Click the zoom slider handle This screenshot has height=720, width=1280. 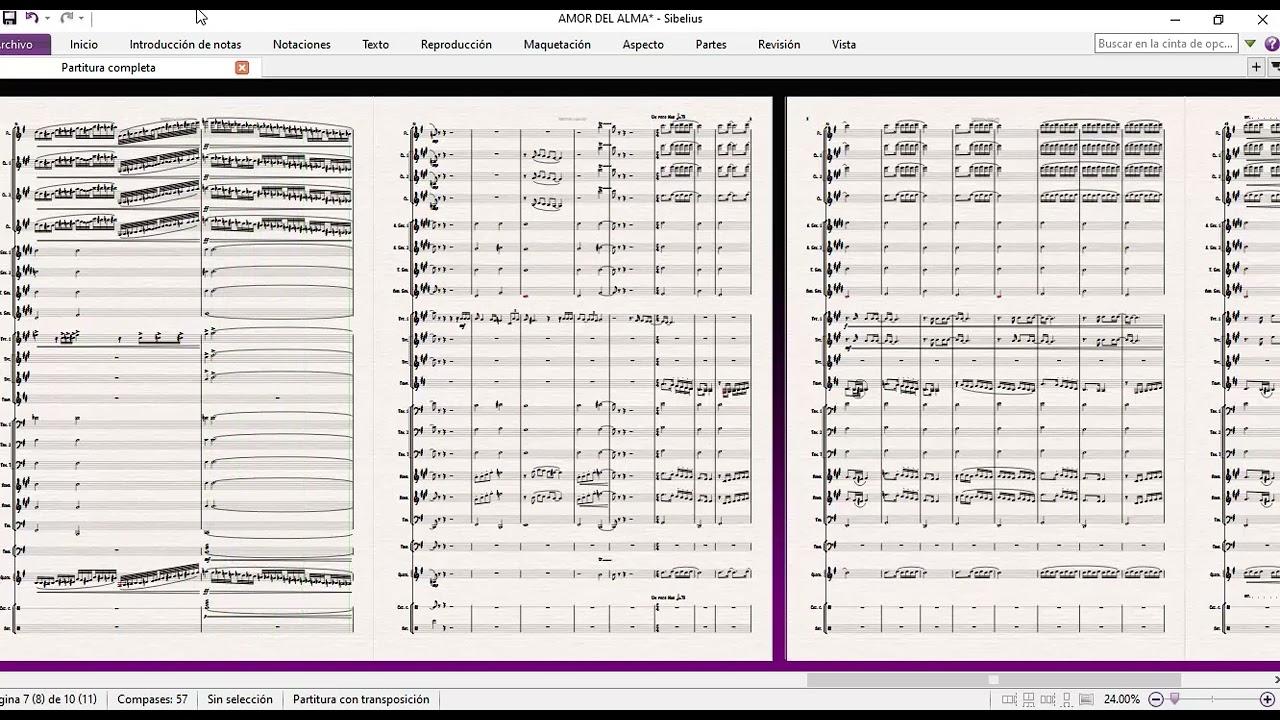coord(1175,699)
